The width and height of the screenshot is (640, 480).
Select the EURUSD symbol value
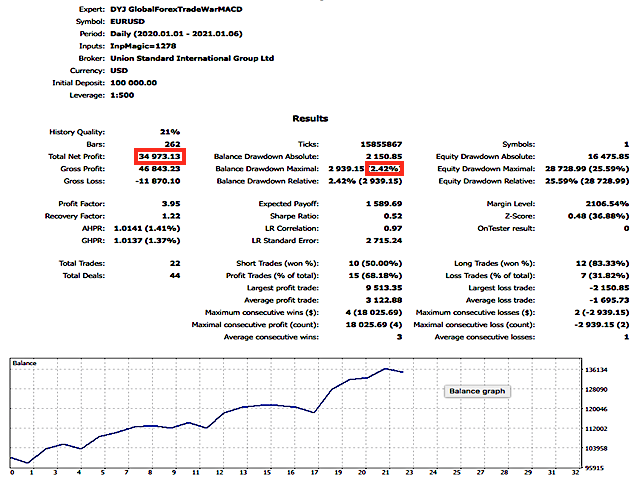tap(127, 21)
